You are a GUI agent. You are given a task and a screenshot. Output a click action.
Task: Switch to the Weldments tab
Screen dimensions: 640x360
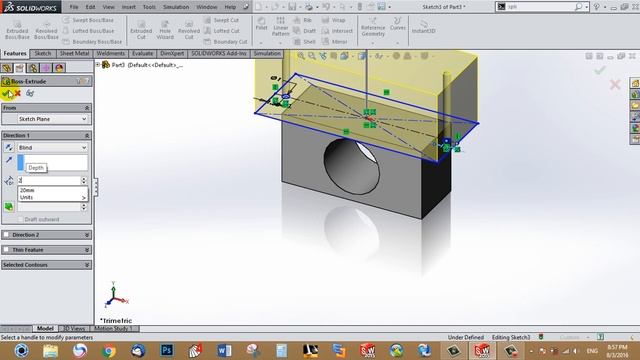pyautogui.click(x=111, y=53)
